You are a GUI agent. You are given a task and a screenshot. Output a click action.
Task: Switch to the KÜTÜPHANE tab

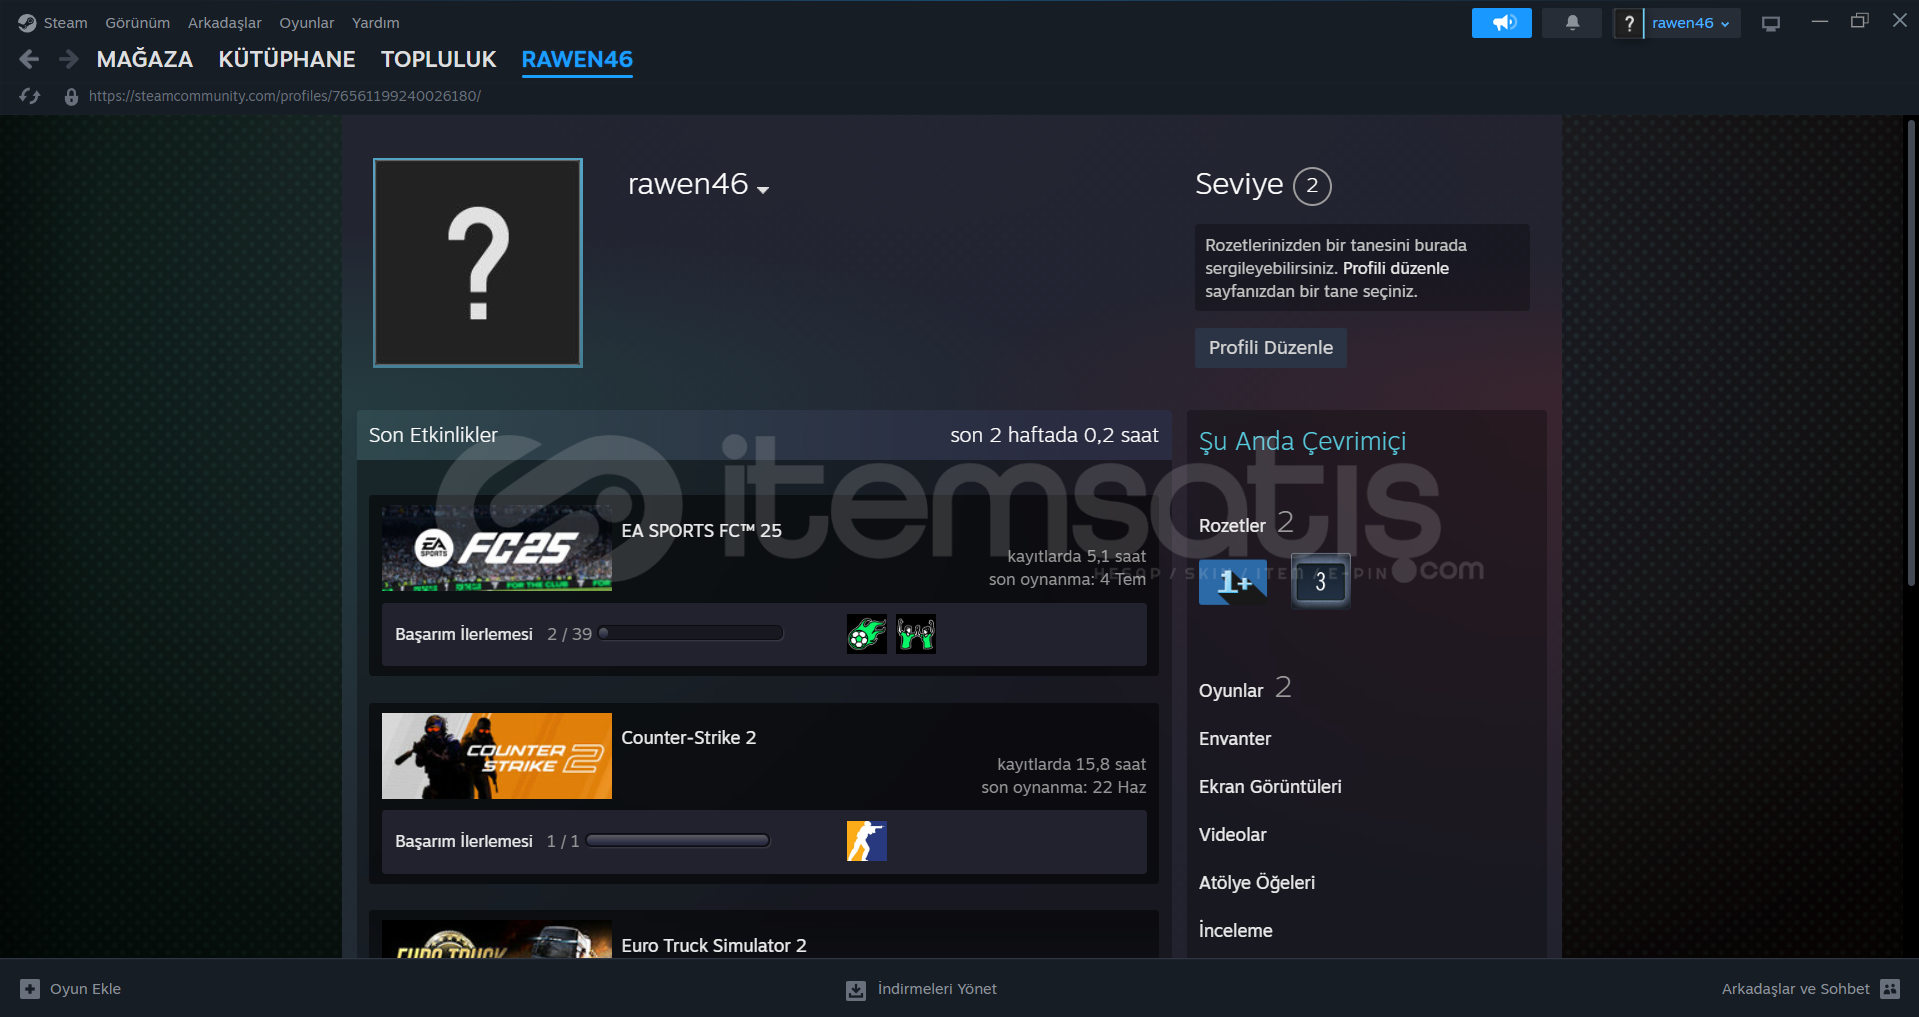click(x=287, y=60)
